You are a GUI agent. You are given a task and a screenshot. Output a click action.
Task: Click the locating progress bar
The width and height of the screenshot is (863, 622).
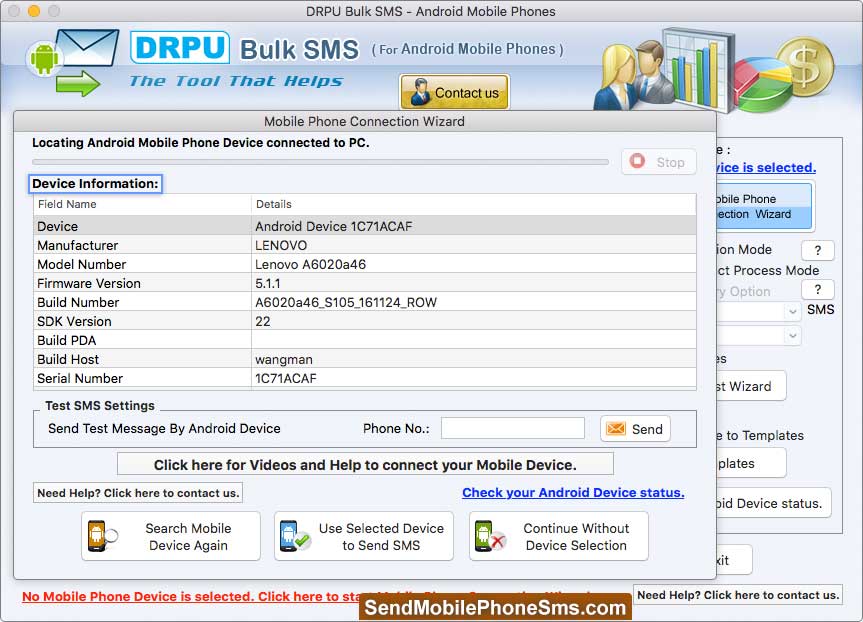click(320, 162)
